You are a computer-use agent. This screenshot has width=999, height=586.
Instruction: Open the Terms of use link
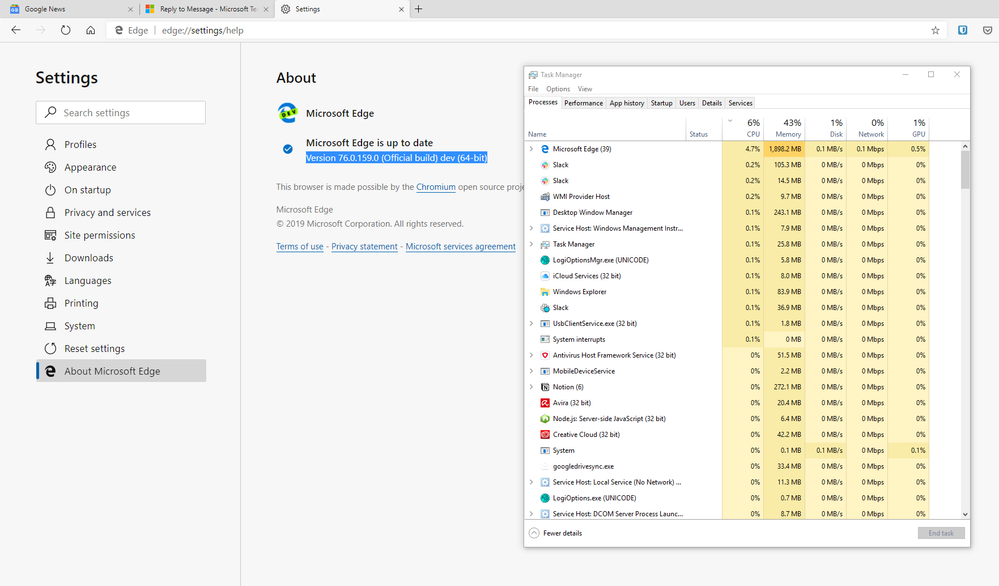[x=299, y=247]
